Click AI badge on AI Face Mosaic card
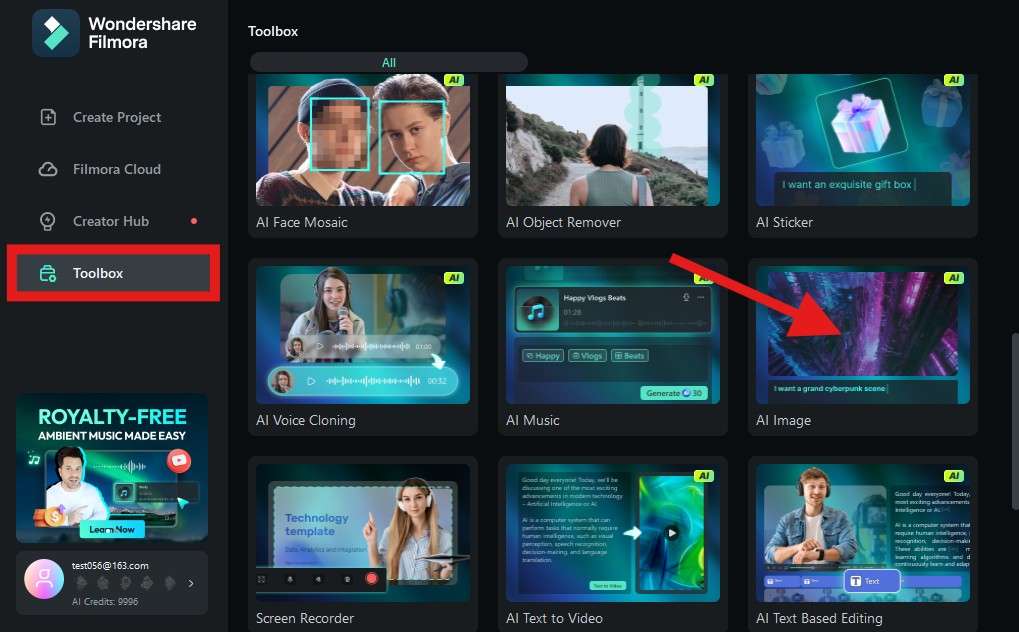The width and height of the screenshot is (1019, 632). click(x=454, y=80)
